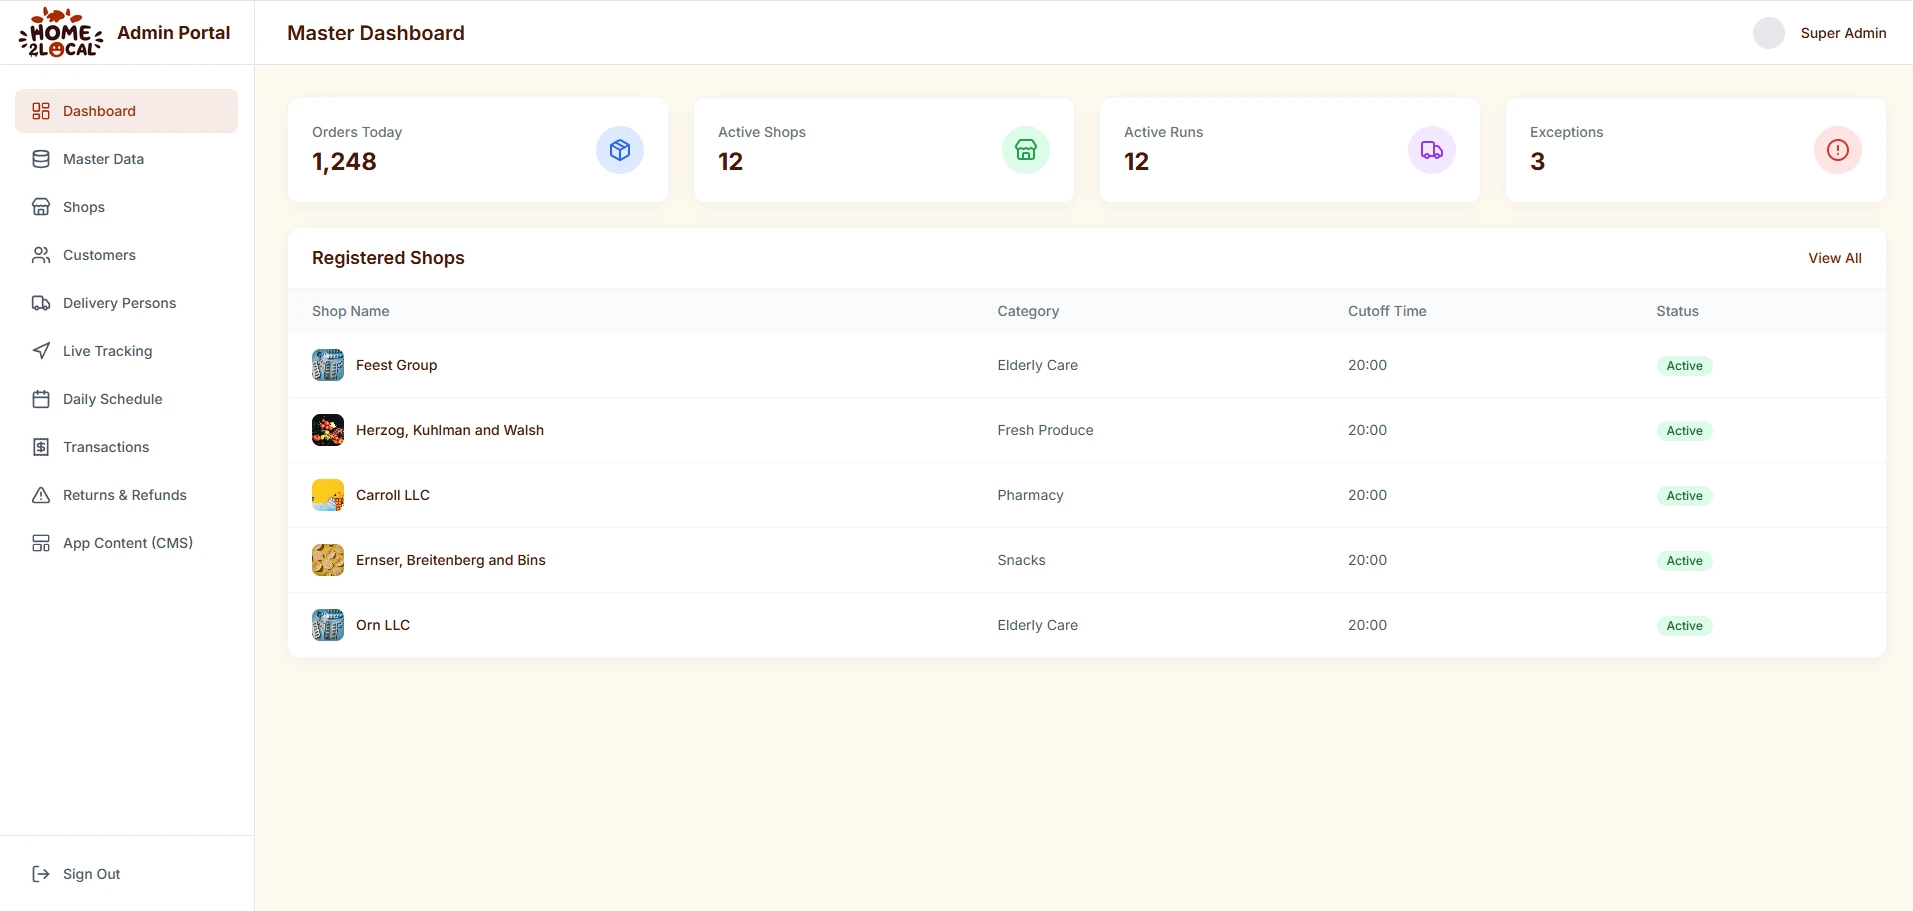1913x911 pixels.
Task: Click Orn LLC shop thumbnail
Action: pos(328,625)
